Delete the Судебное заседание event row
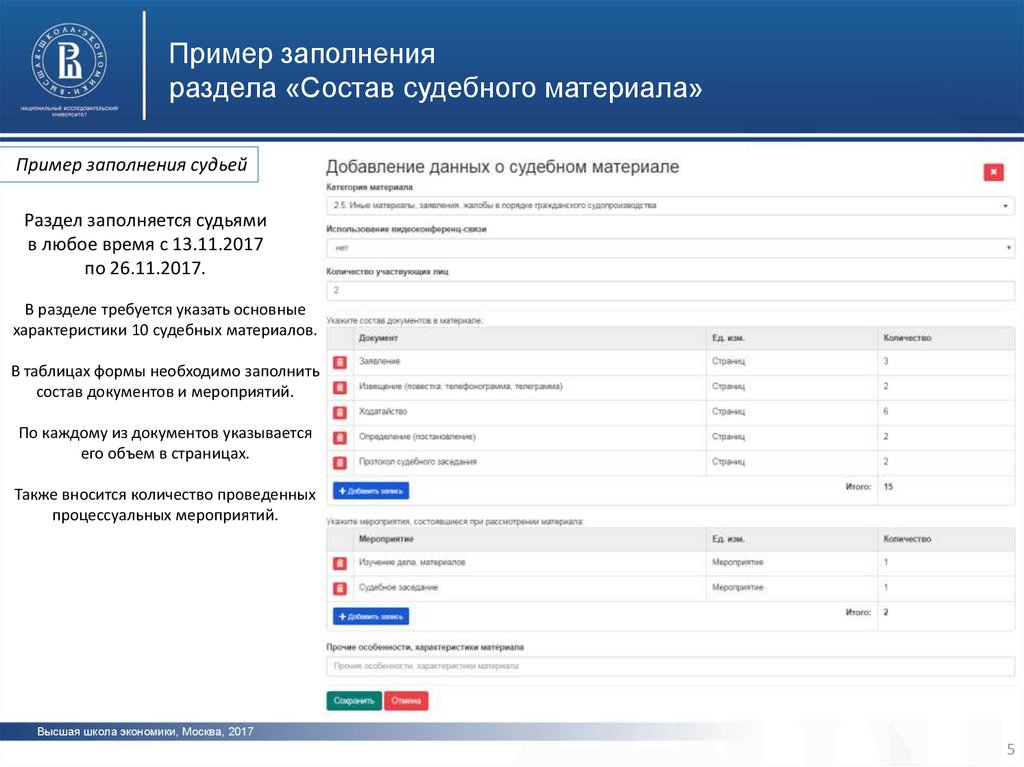 (x=339, y=588)
